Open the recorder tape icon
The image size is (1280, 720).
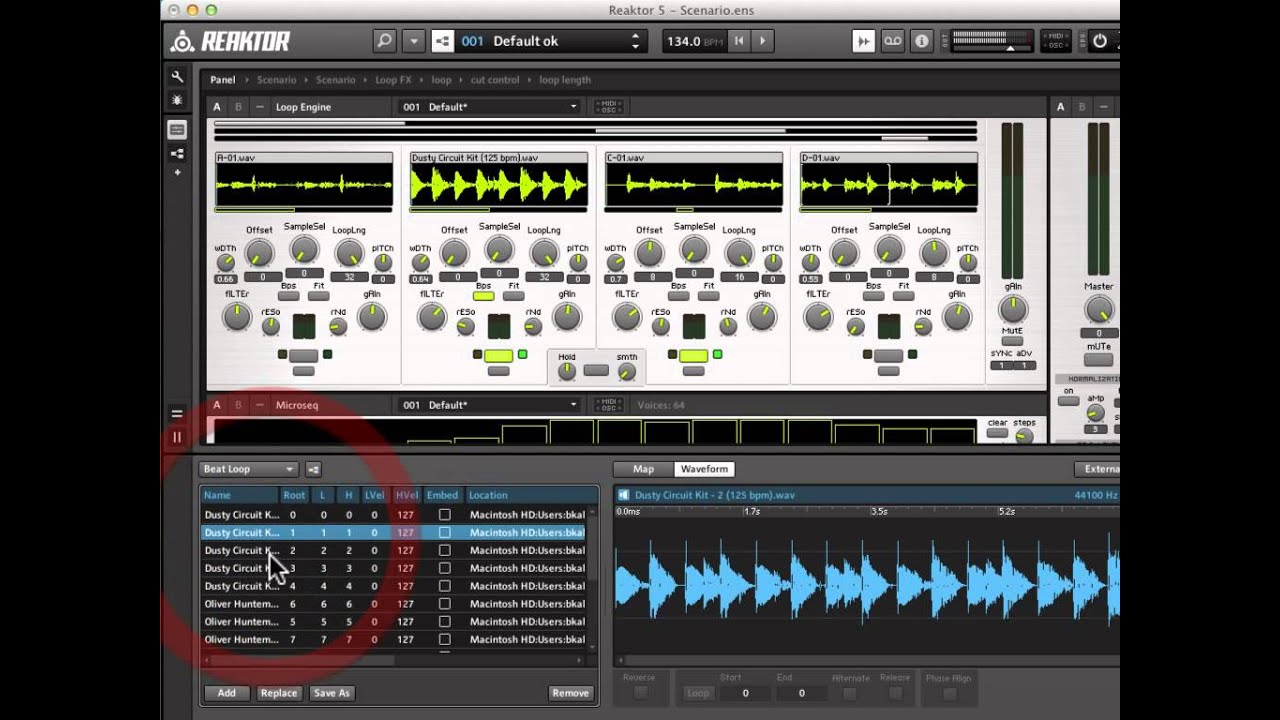(892, 41)
